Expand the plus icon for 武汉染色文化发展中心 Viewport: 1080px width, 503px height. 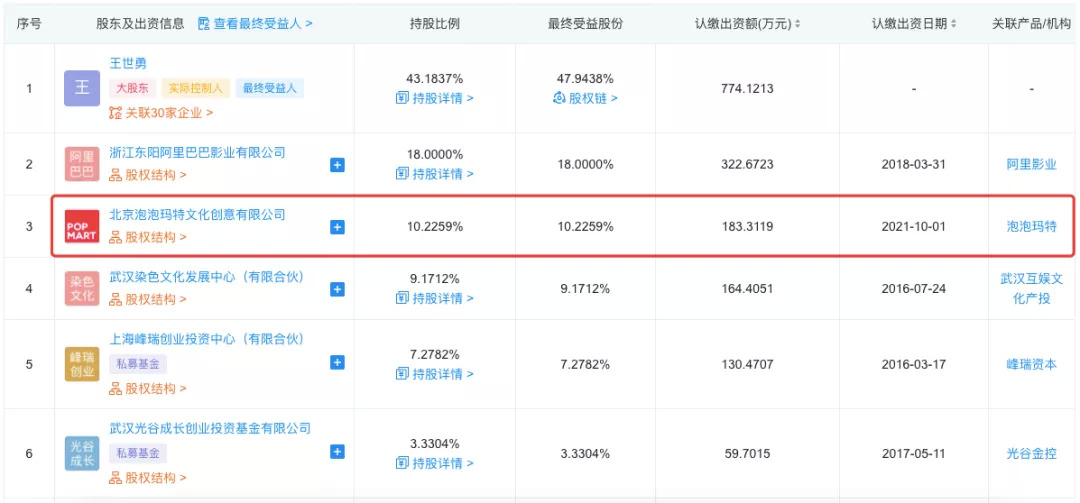[x=337, y=289]
